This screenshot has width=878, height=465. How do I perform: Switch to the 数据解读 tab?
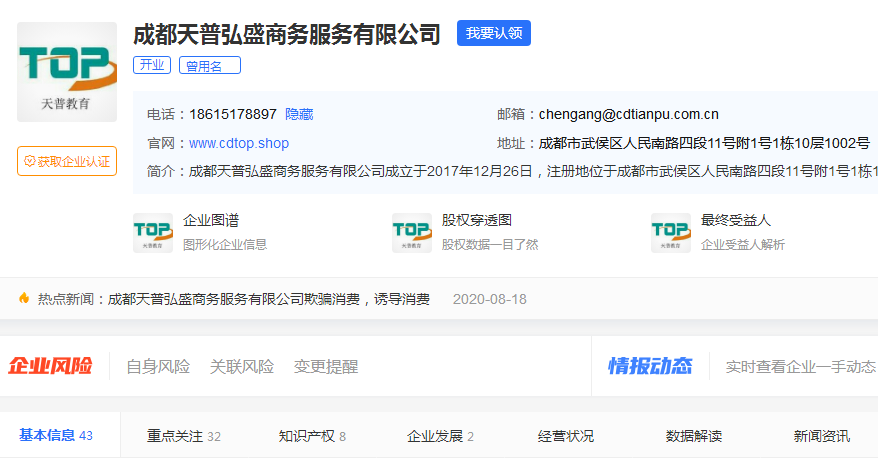point(694,436)
